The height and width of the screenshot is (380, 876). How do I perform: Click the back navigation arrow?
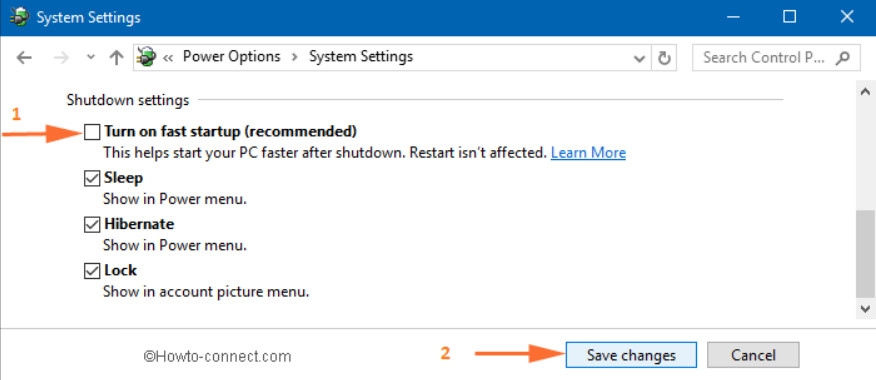point(24,57)
